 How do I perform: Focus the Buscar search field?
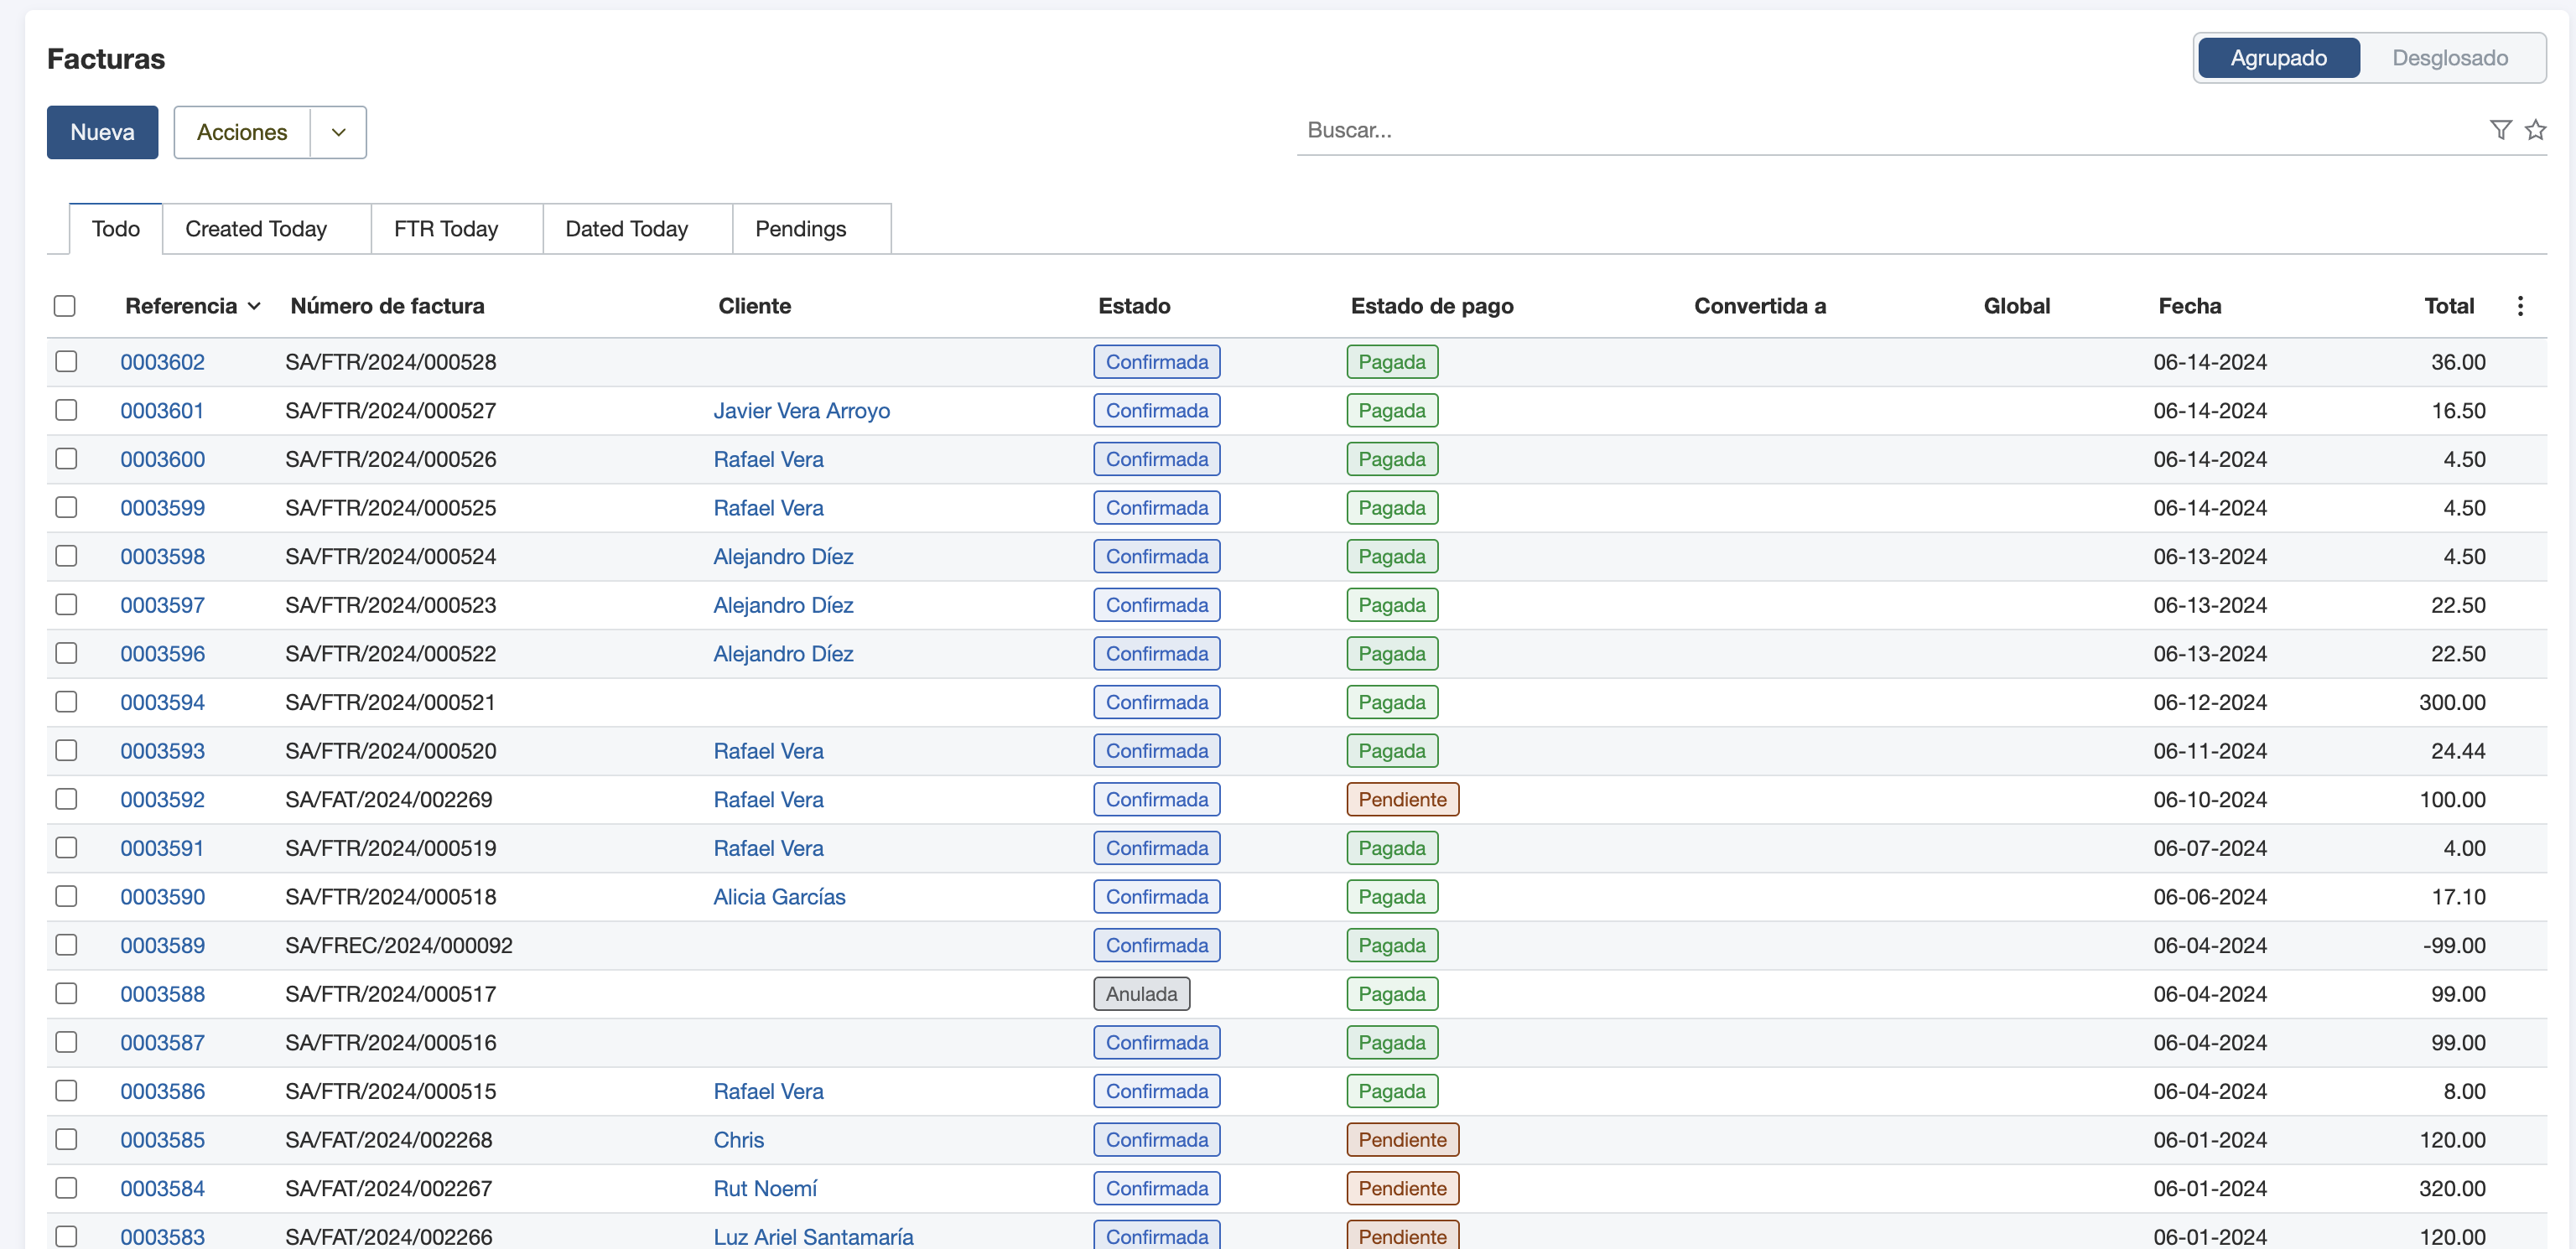[x=1890, y=130]
